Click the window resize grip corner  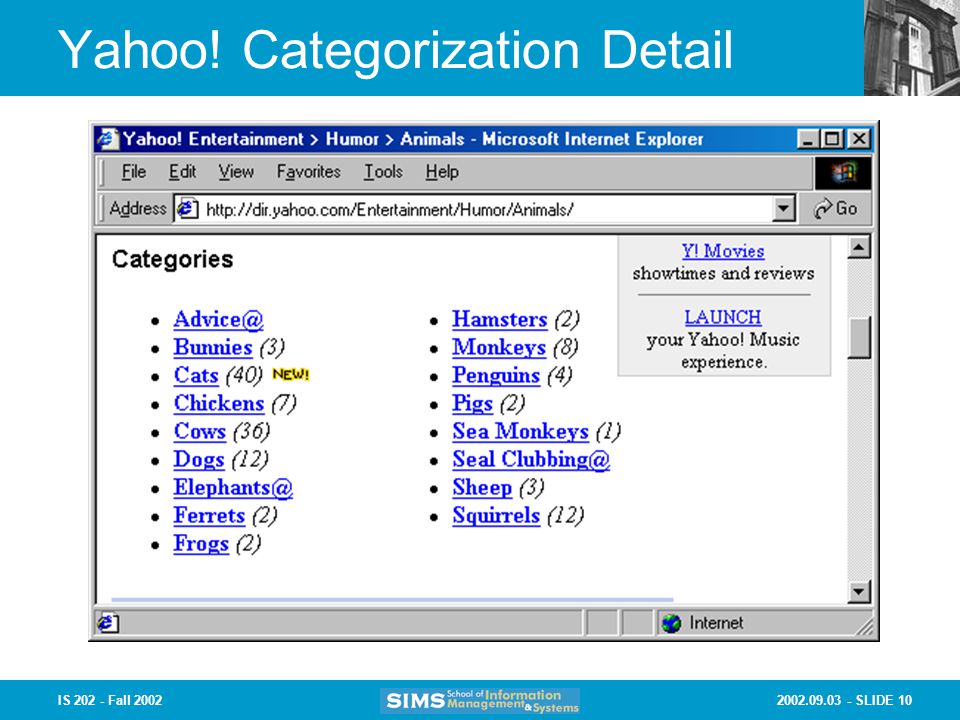coord(864,627)
